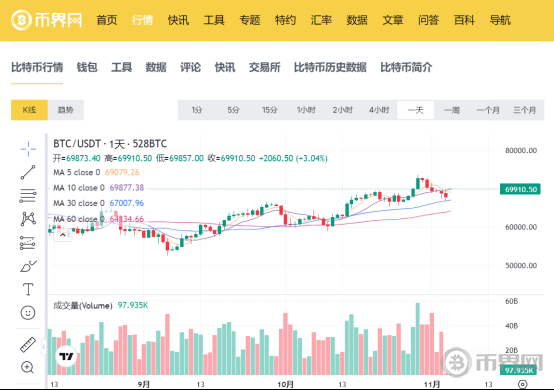Click the 币界网 logo link
The width and height of the screenshot is (554, 390).
pos(46,20)
